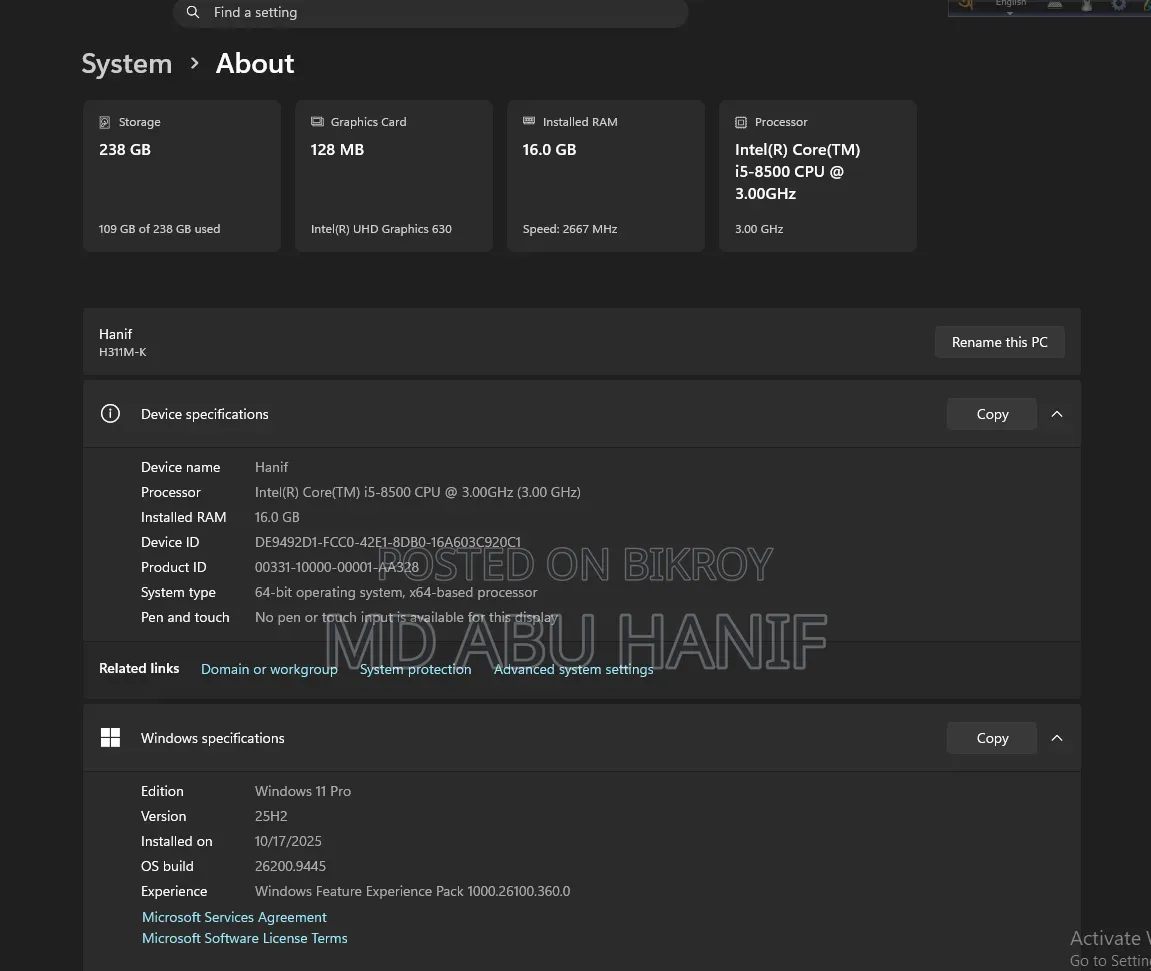The image size is (1151, 971).
Task: Click the Device specifications info icon
Action: (110, 414)
